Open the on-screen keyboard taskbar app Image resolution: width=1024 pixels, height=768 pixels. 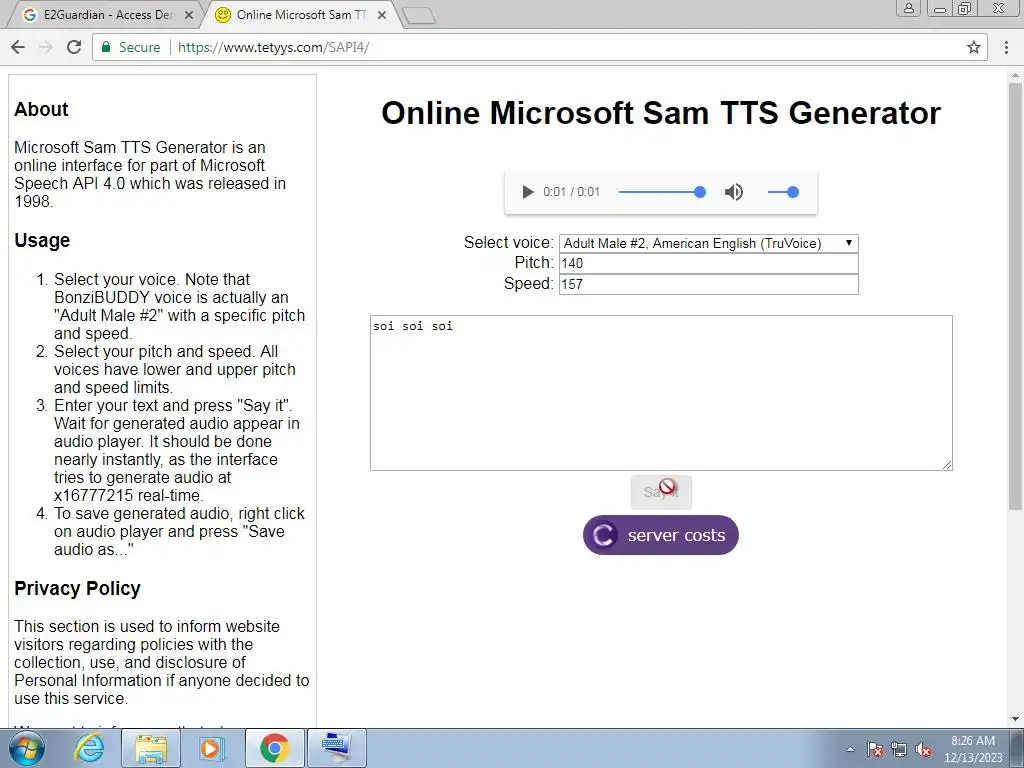click(336, 748)
